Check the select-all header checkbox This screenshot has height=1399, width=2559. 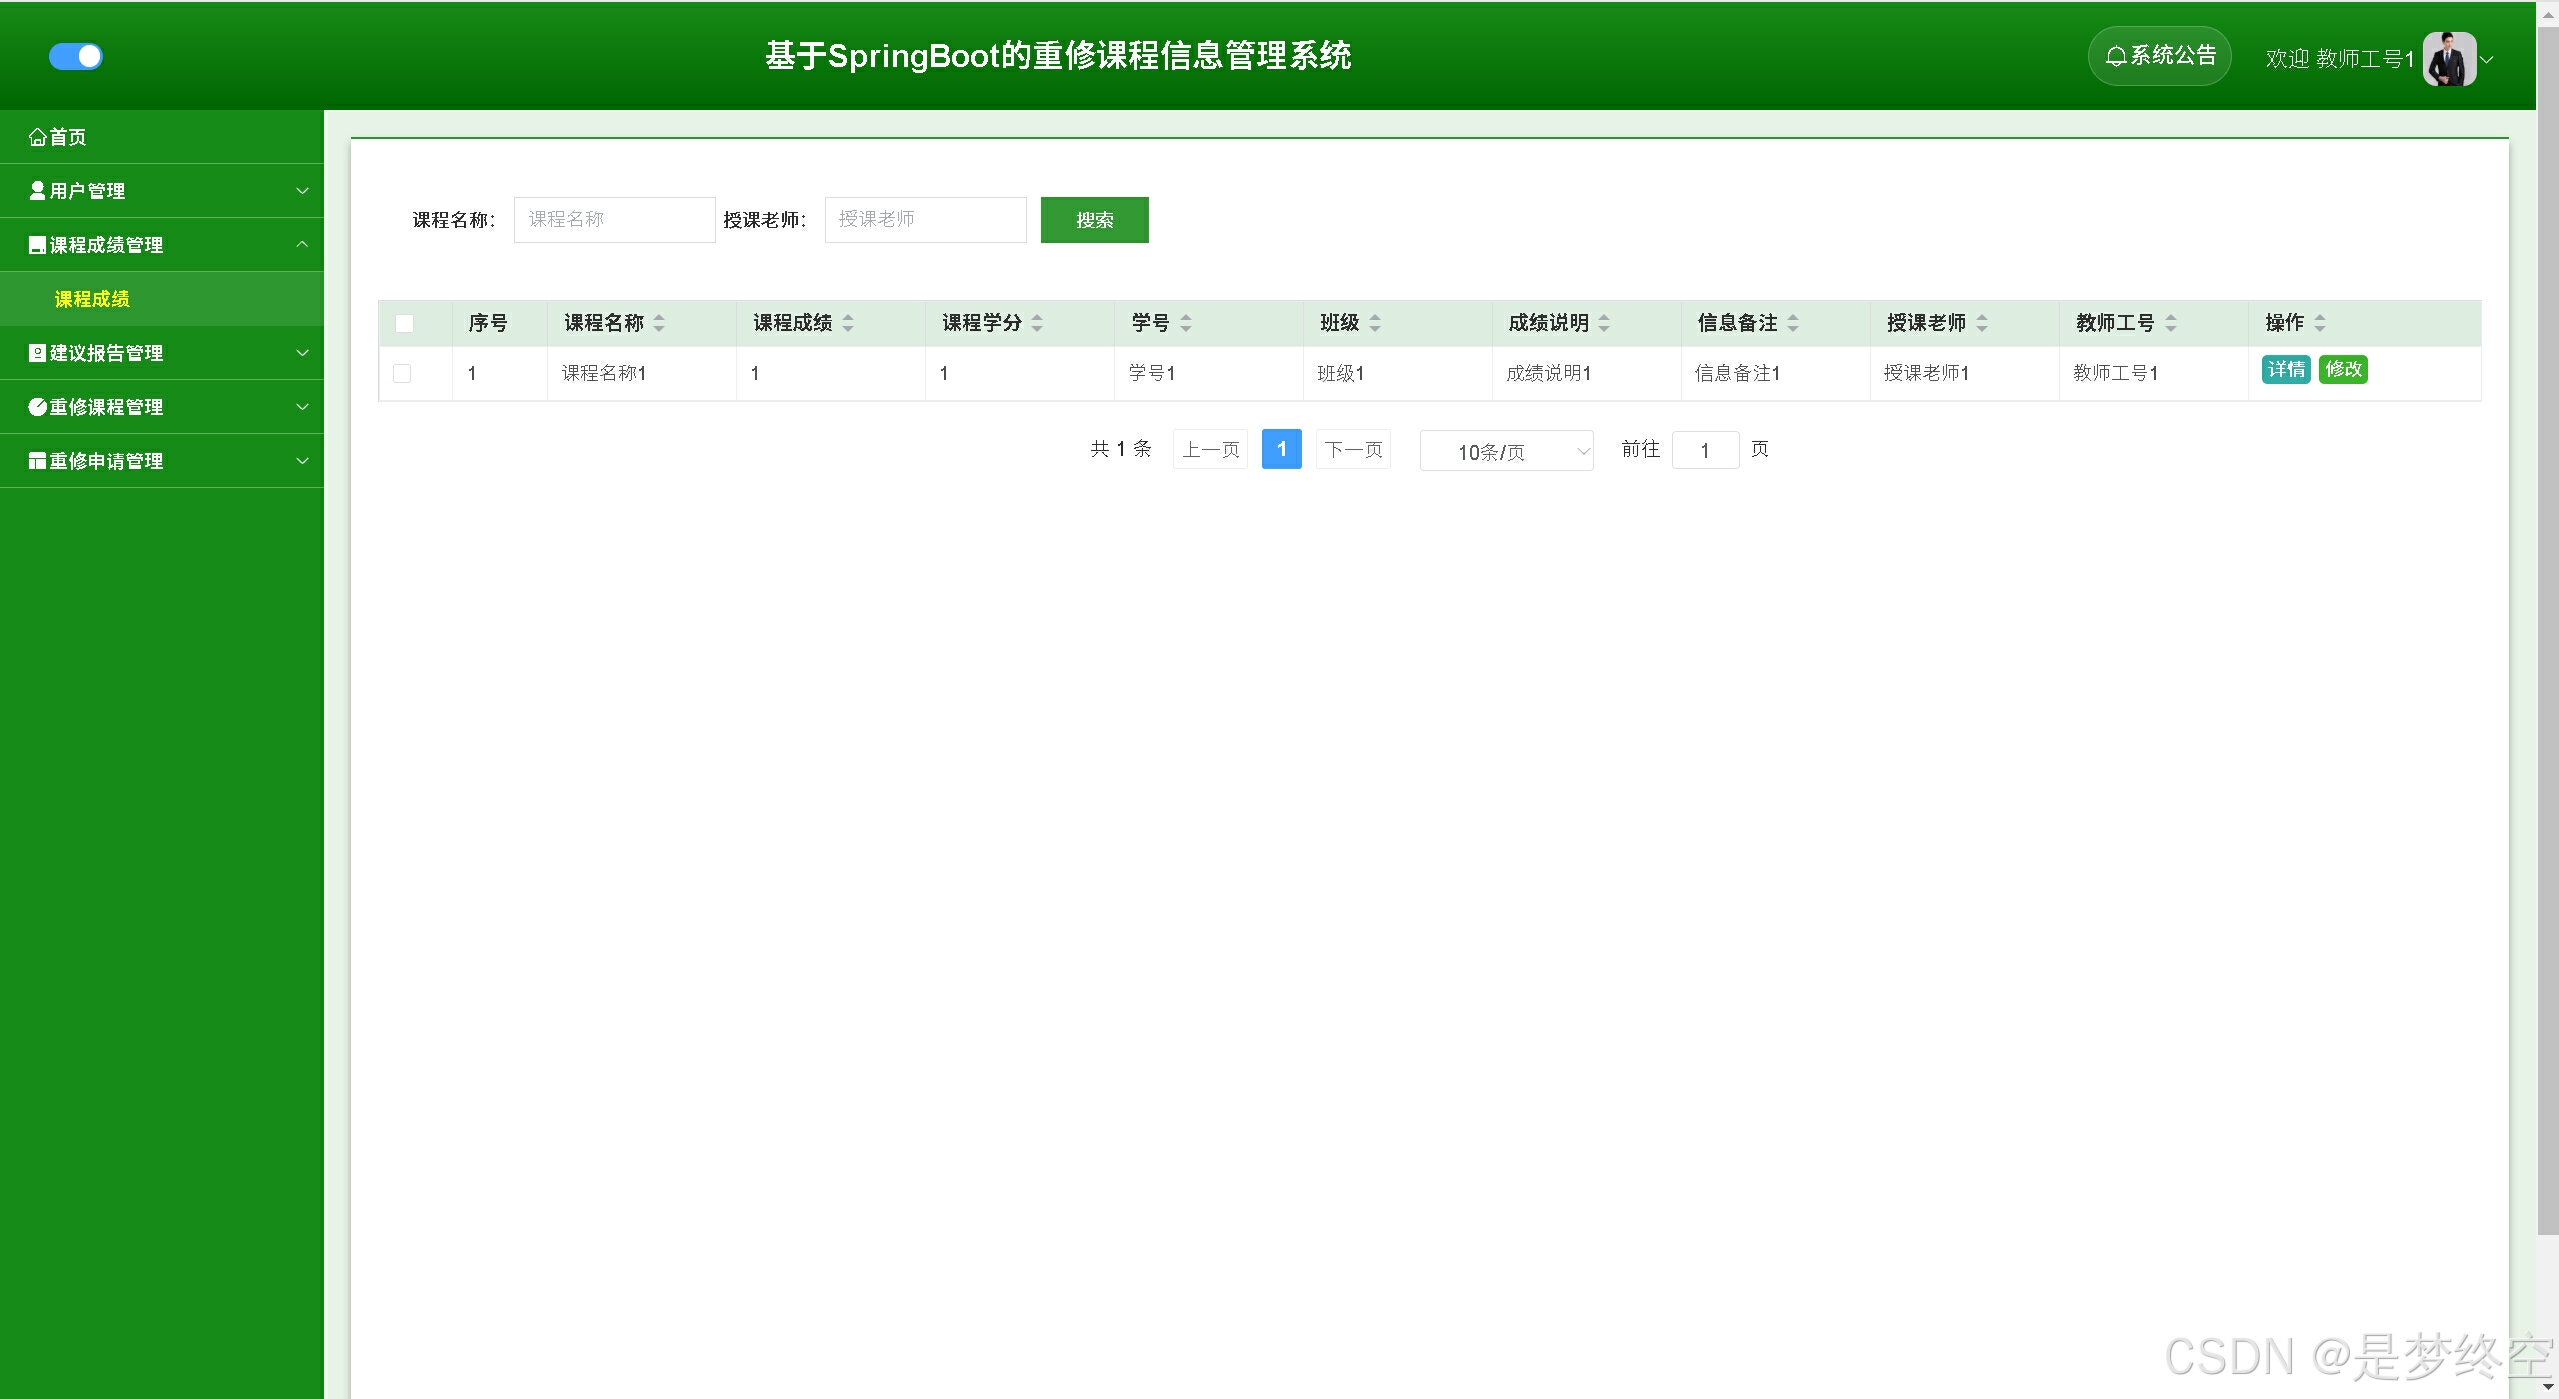pyautogui.click(x=404, y=323)
